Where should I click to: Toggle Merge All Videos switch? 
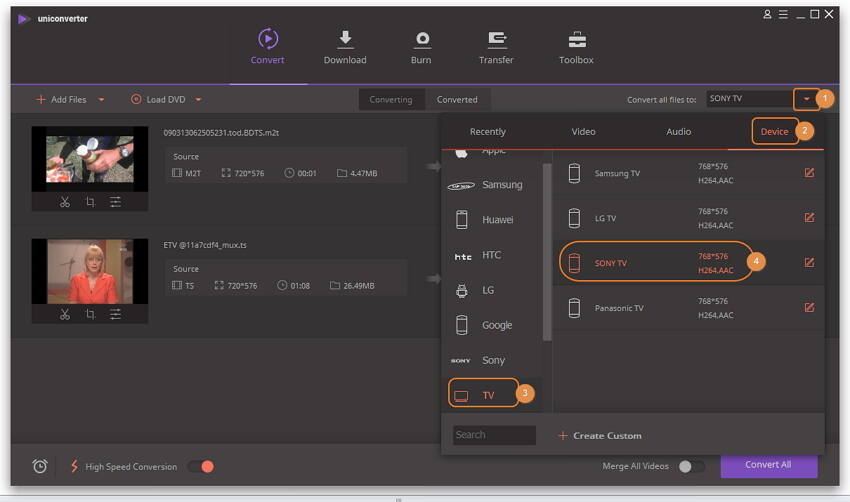coord(692,466)
